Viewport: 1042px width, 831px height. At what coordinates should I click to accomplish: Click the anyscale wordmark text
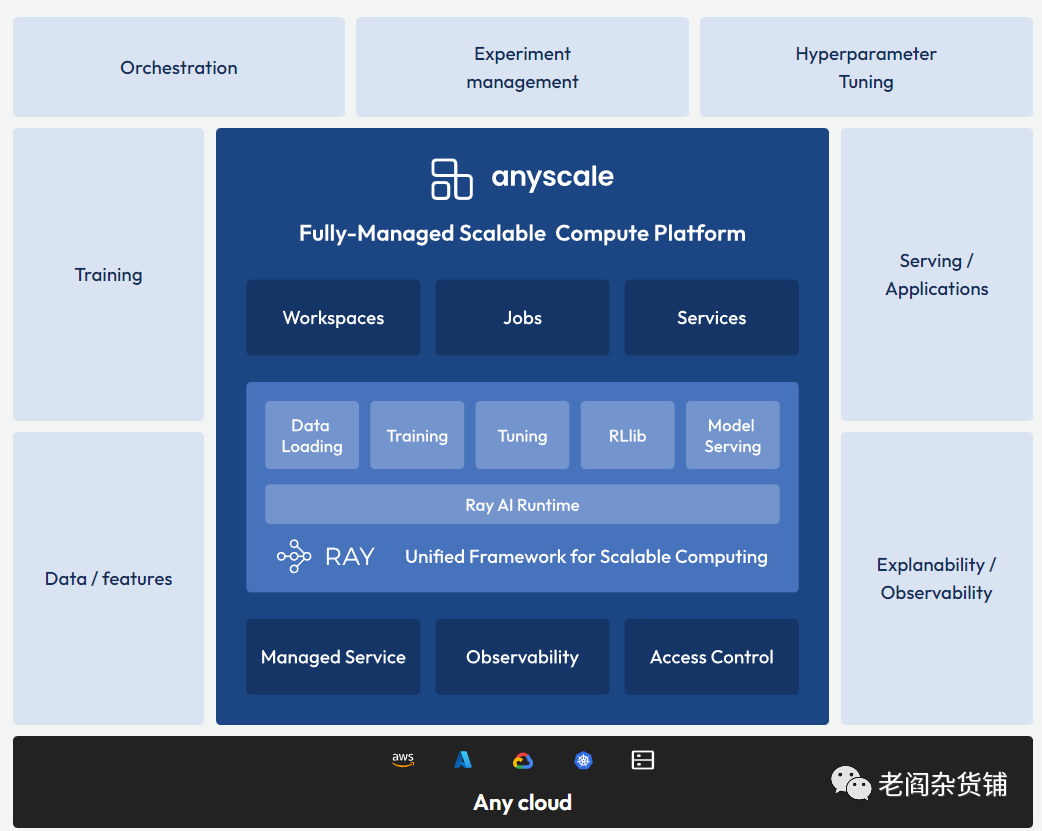point(552,177)
